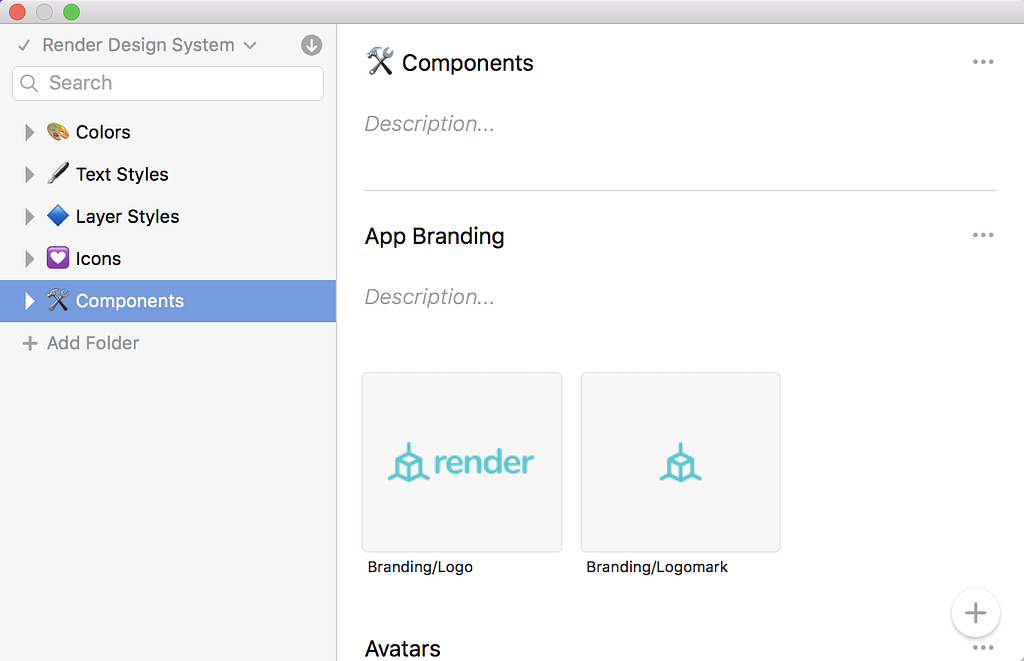Open the Branding/Logo thumbnail

coord(462,462)
